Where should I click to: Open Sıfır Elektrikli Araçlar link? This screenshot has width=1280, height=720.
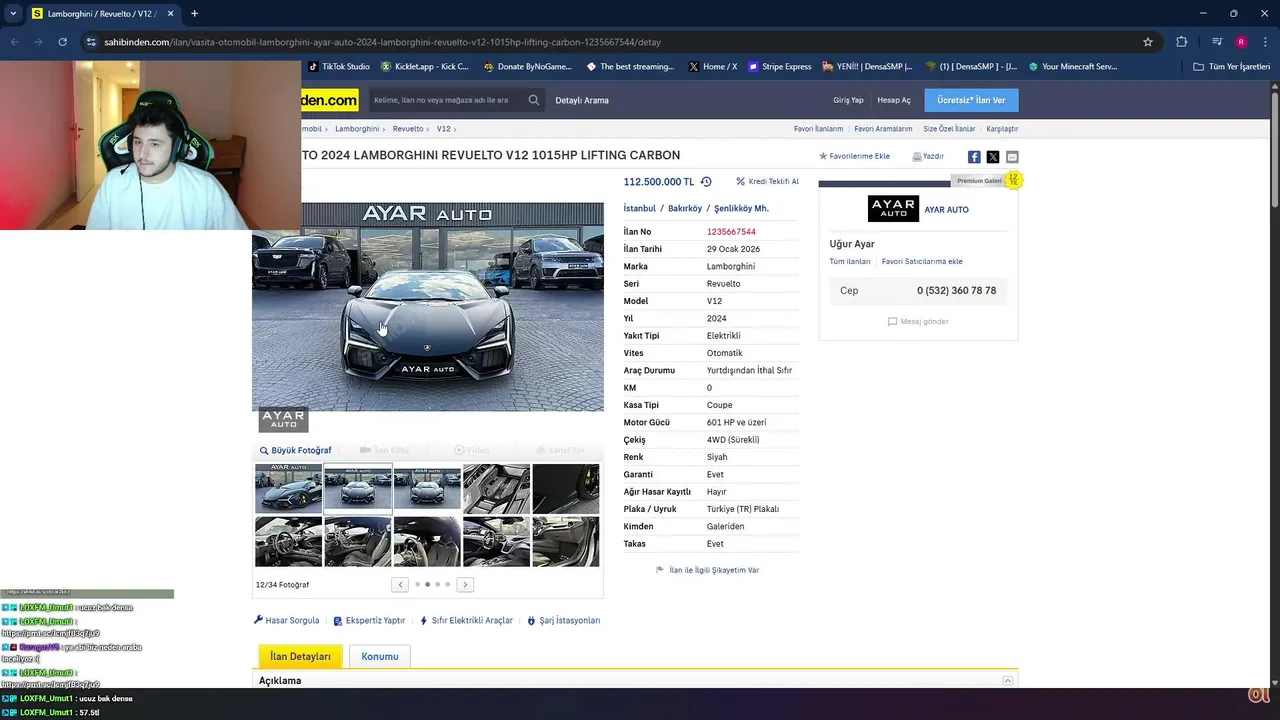[466, 620]
